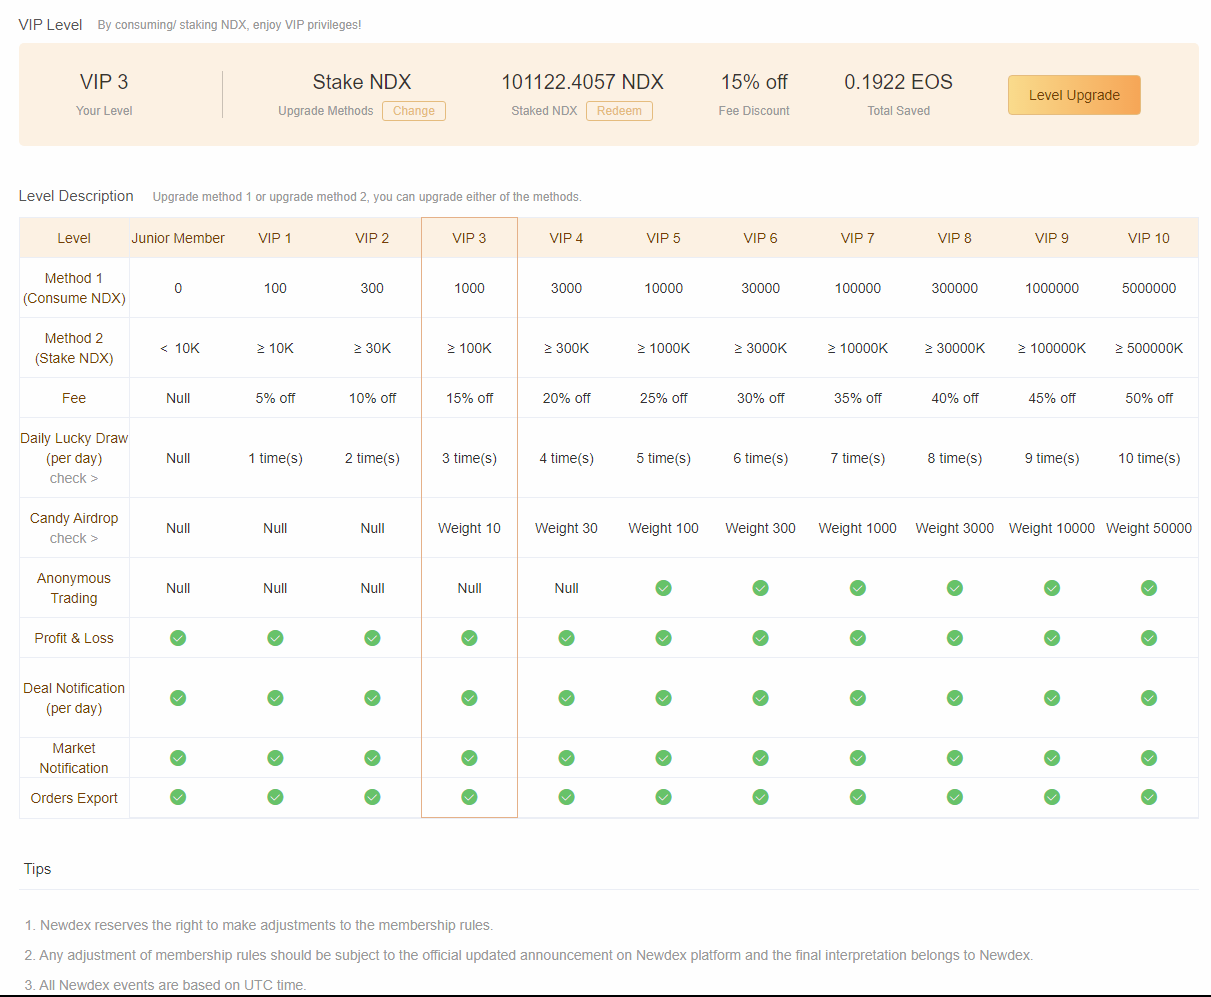Click VIP 1 Market Notification checkmark
This screenshot has width=1211, height=997.
click(x=275, y=758)
